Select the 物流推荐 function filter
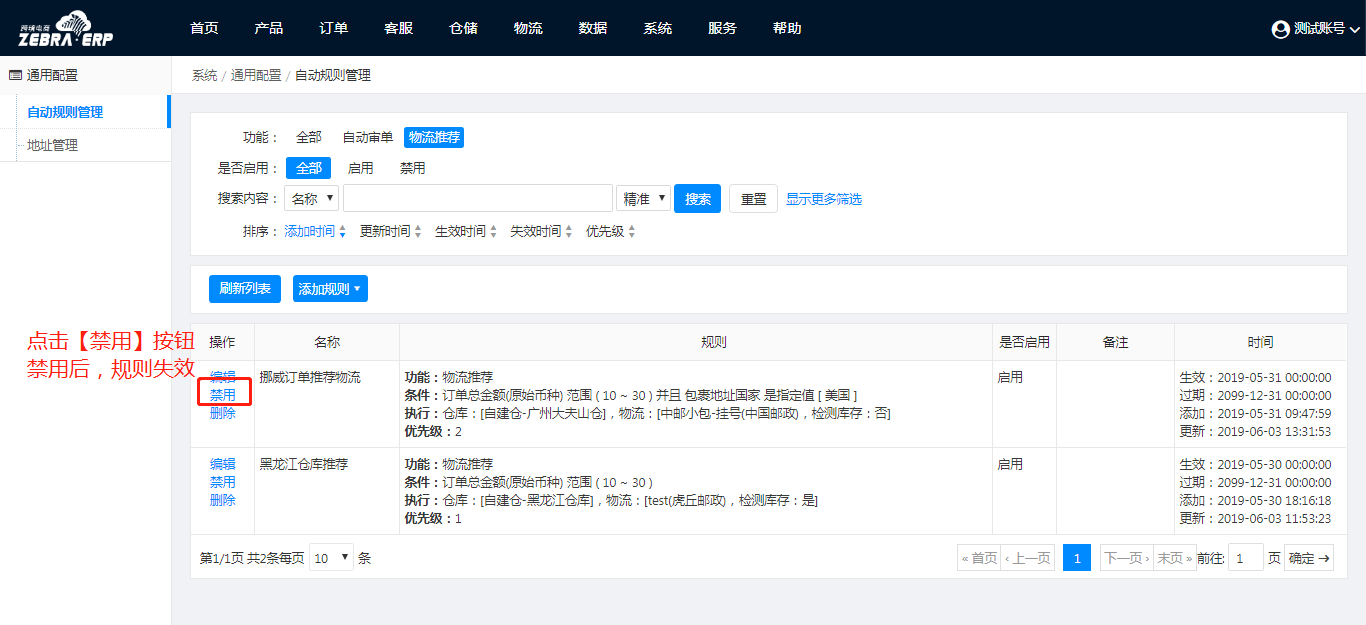Image resolution: width=1366 pixels, height=625 pixels. (x=434, y=137)
